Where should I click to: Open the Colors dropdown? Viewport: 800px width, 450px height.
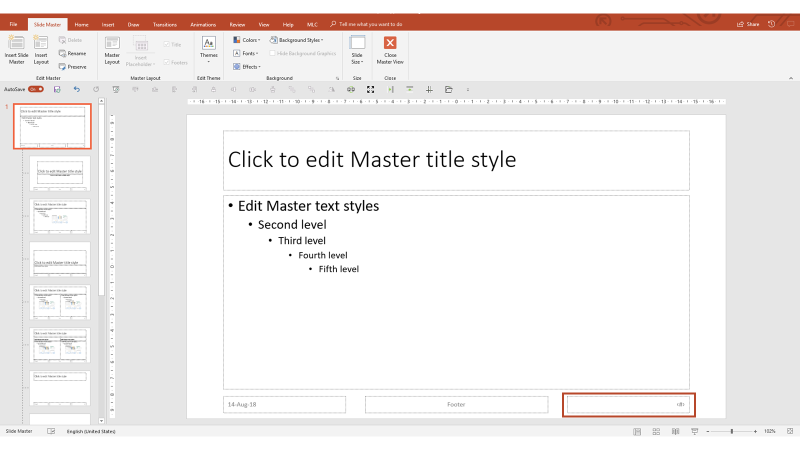click(x=247, y=40)
